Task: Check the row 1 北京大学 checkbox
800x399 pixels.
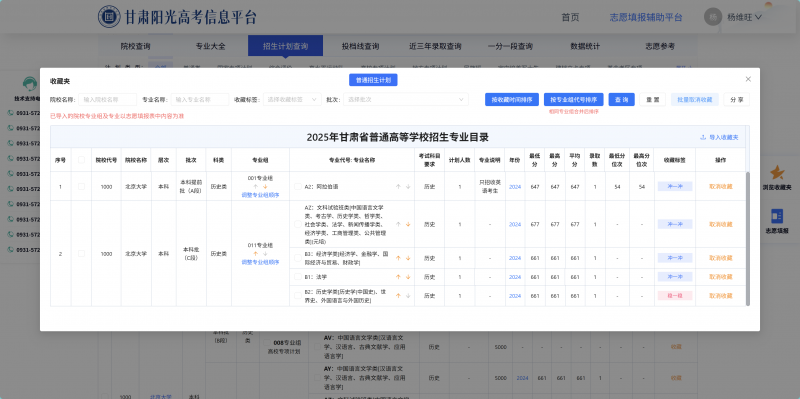Action: click(x=81, y=187)
